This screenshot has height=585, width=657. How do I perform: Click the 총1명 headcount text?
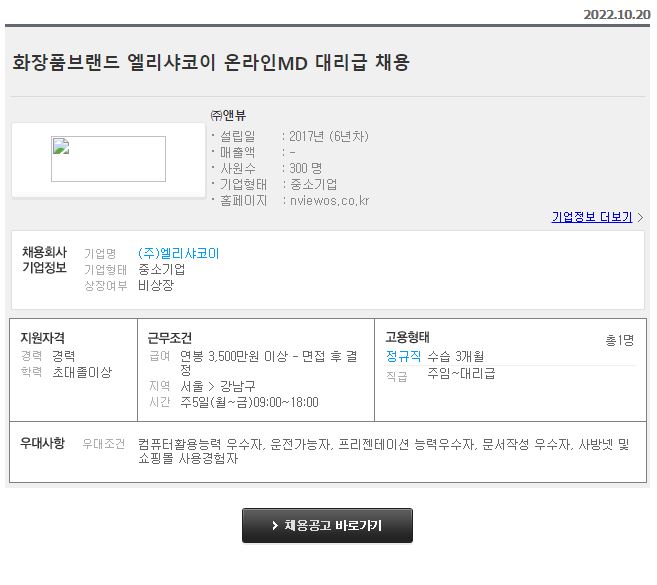tap(620, 340)
